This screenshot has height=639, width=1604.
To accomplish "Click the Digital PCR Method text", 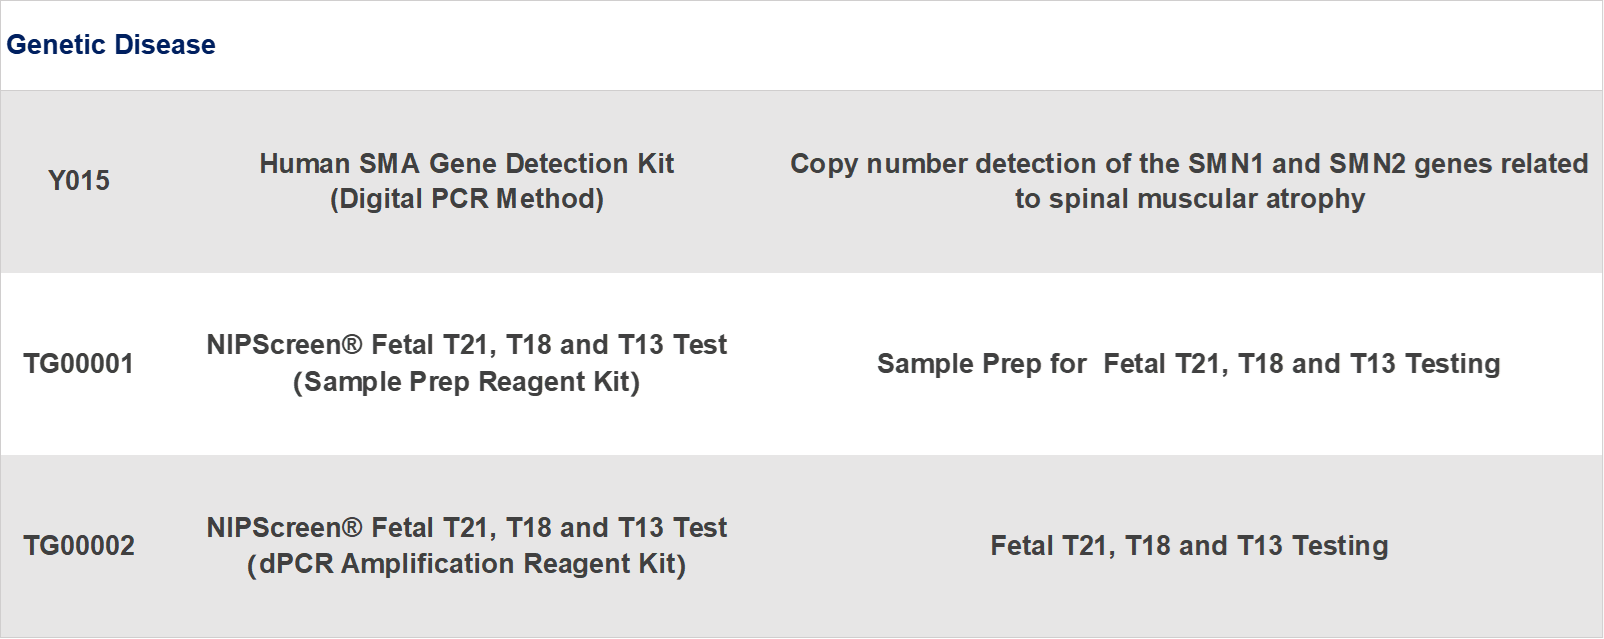I will point(467,199).
